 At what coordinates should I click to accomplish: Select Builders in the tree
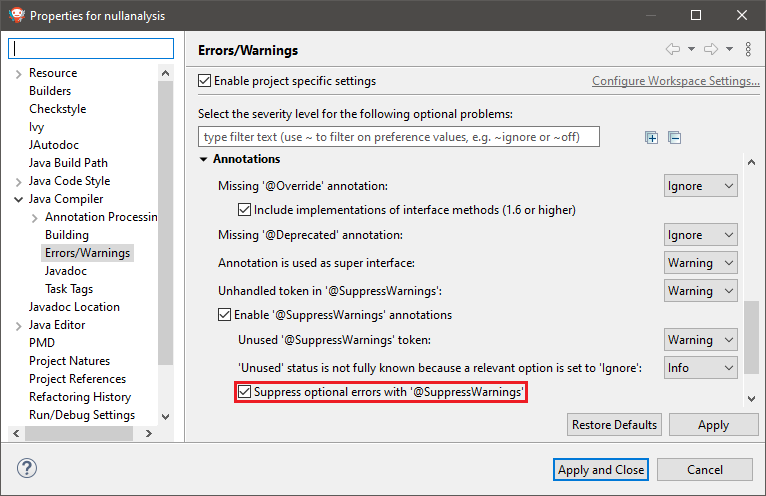[50, 91]
